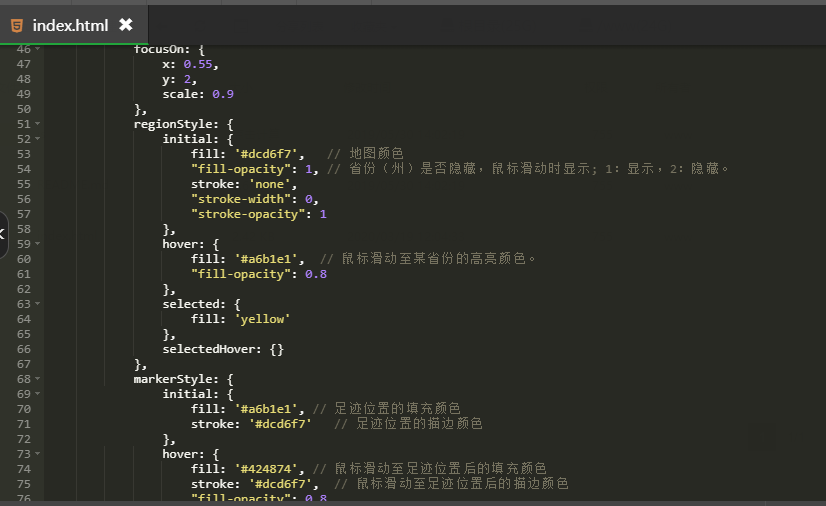Collapse the initial block at line 52

point(38,139)
